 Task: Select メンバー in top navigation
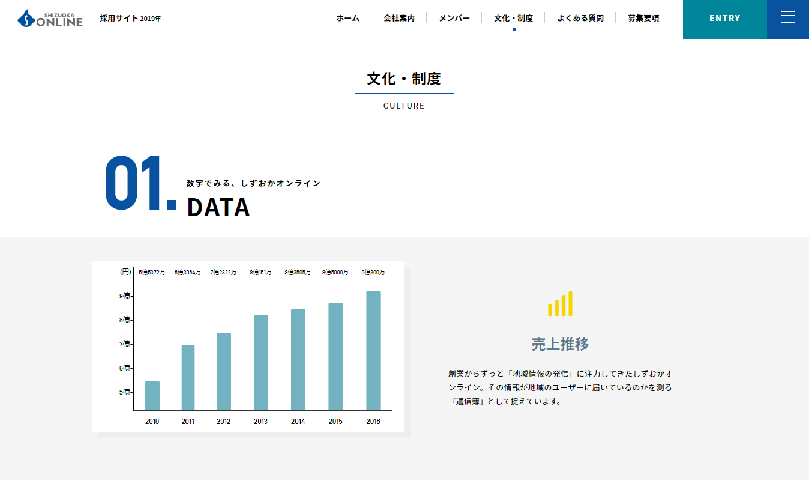point(454,18)
